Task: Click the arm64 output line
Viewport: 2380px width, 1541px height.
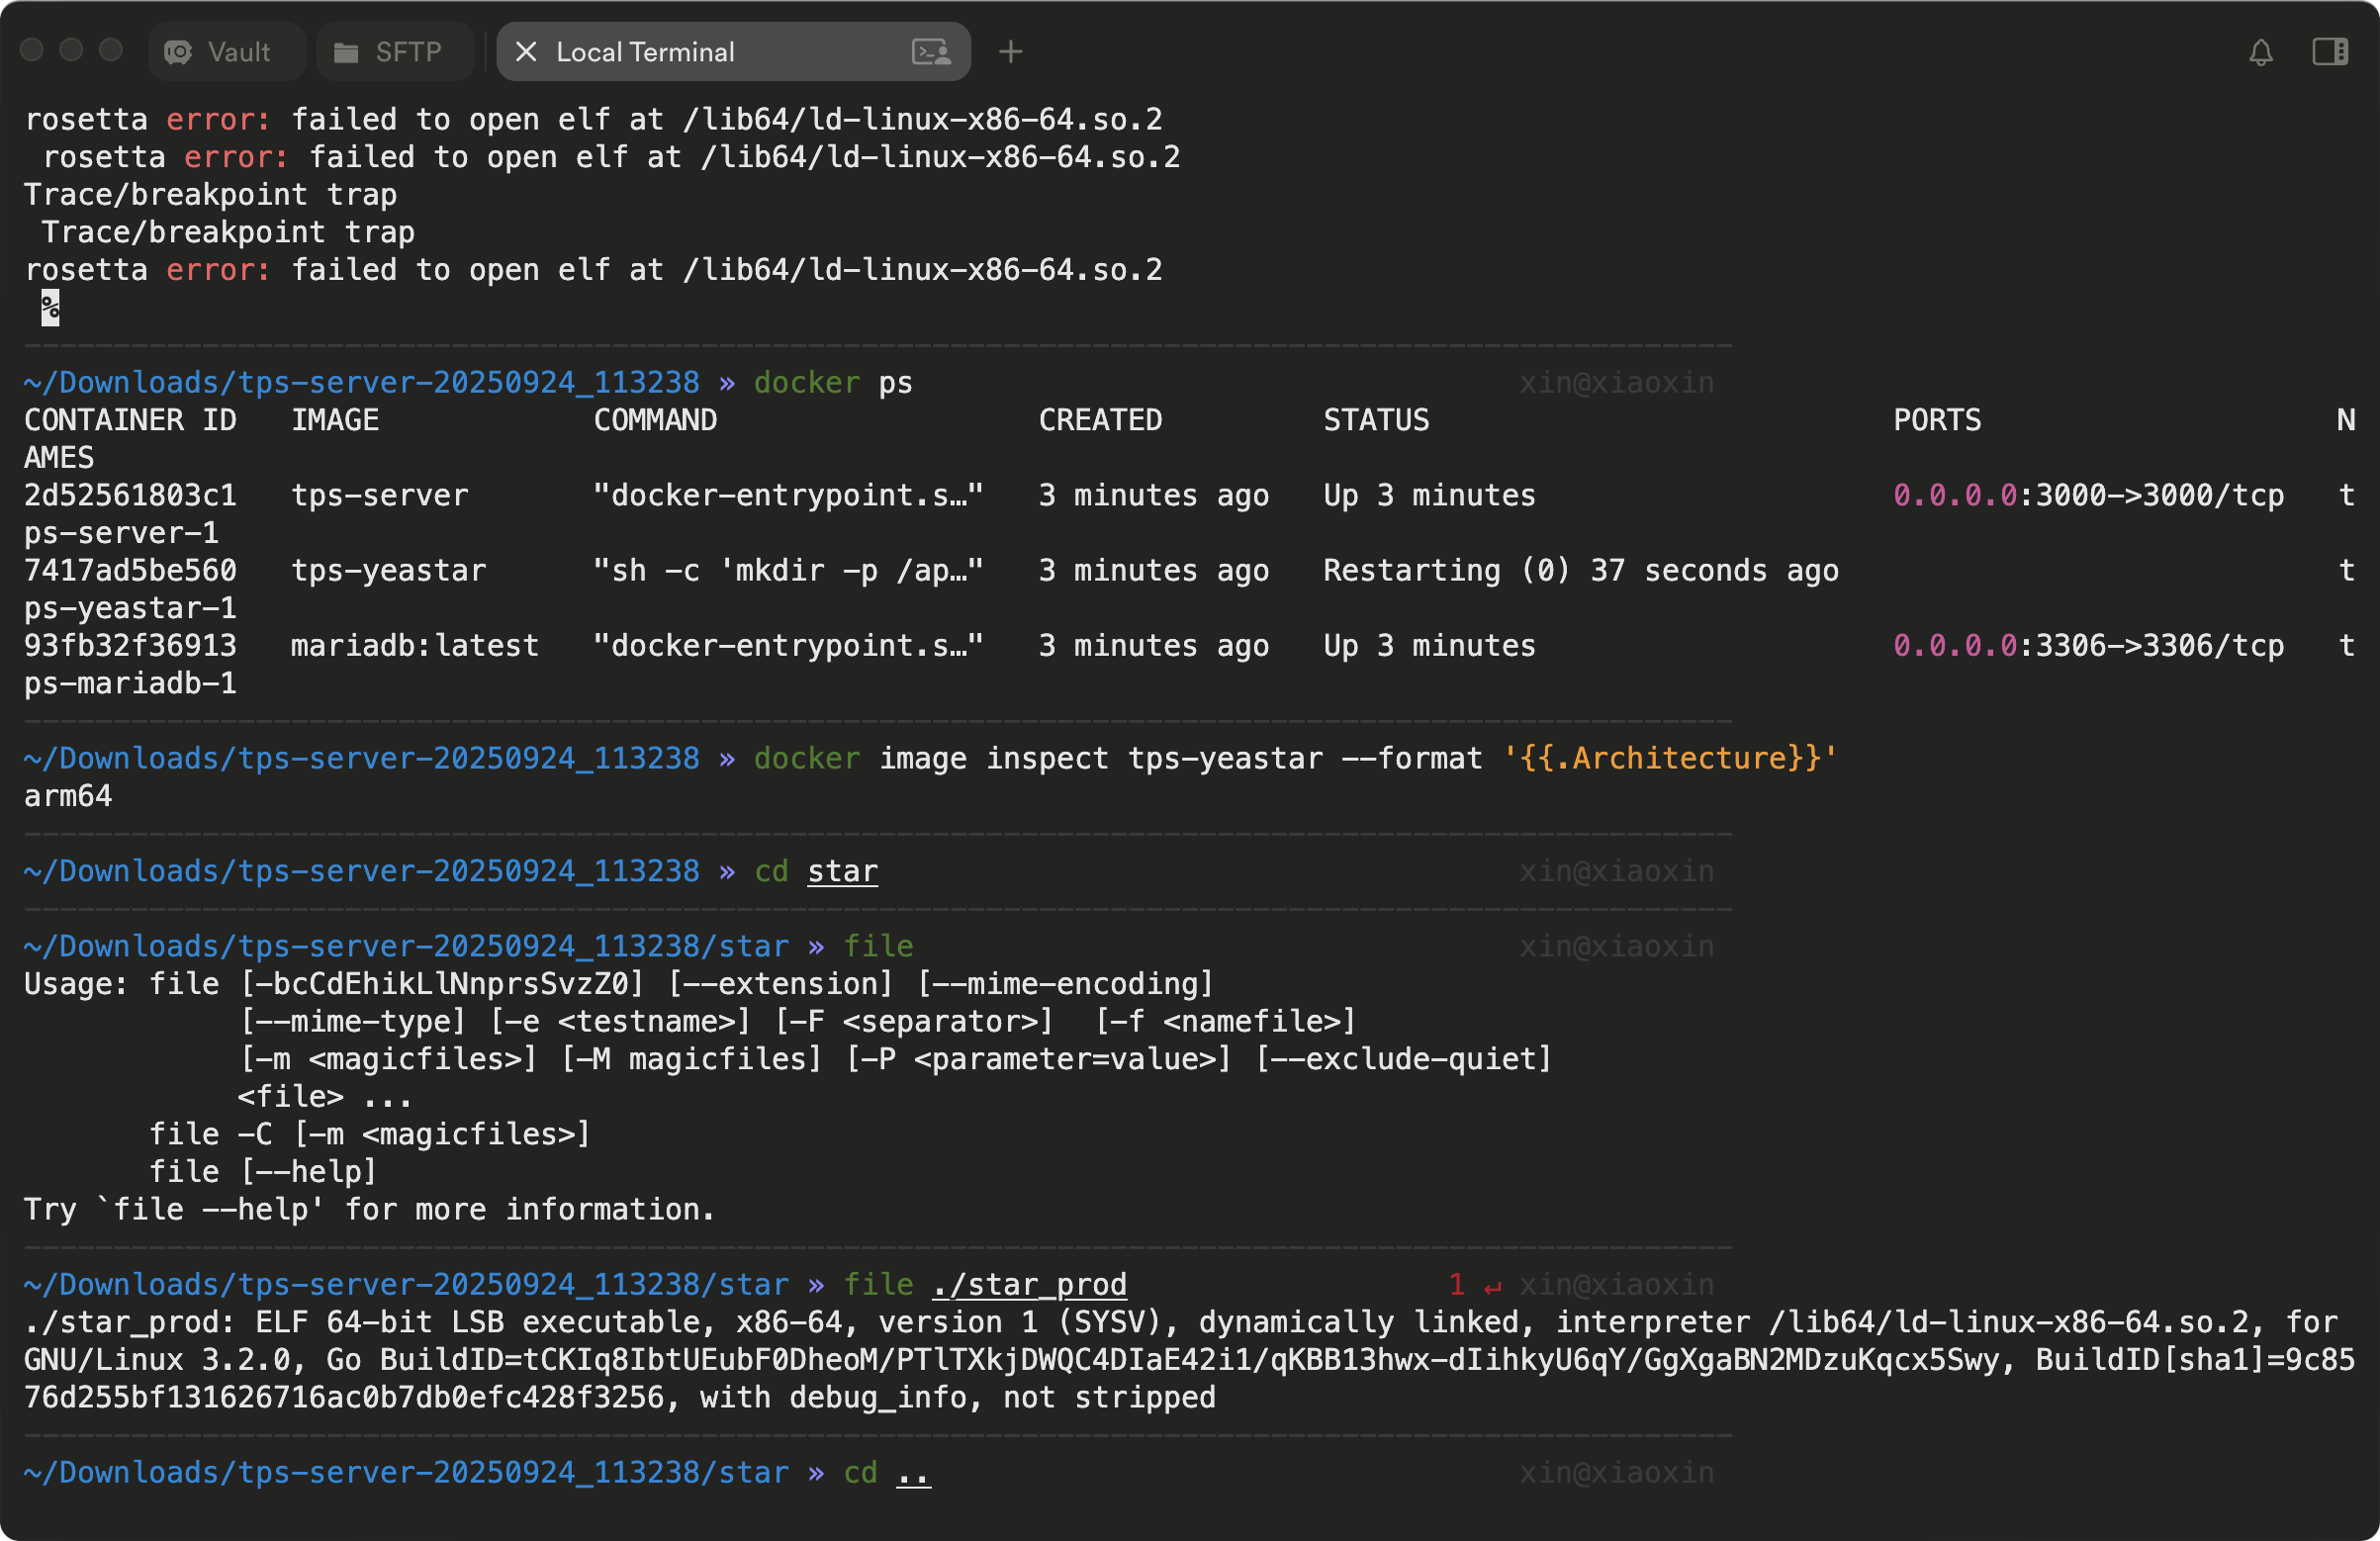Action: pos(68,796)
